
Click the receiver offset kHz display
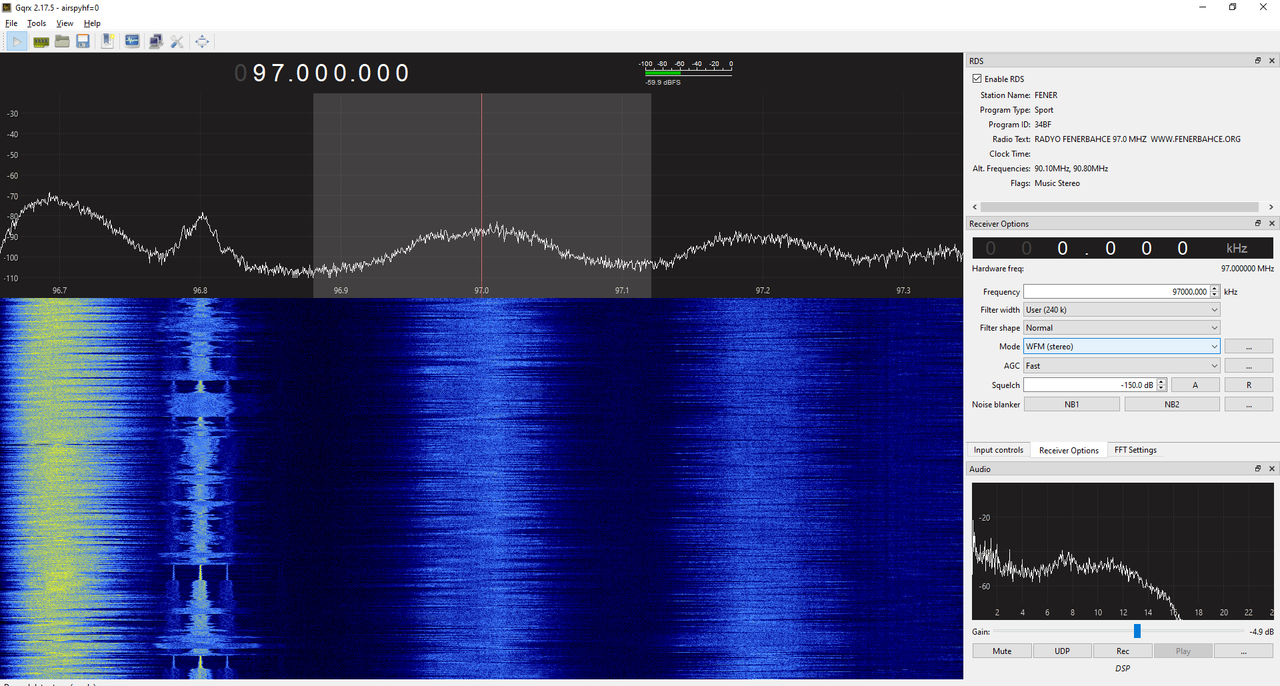(1123, 248)
